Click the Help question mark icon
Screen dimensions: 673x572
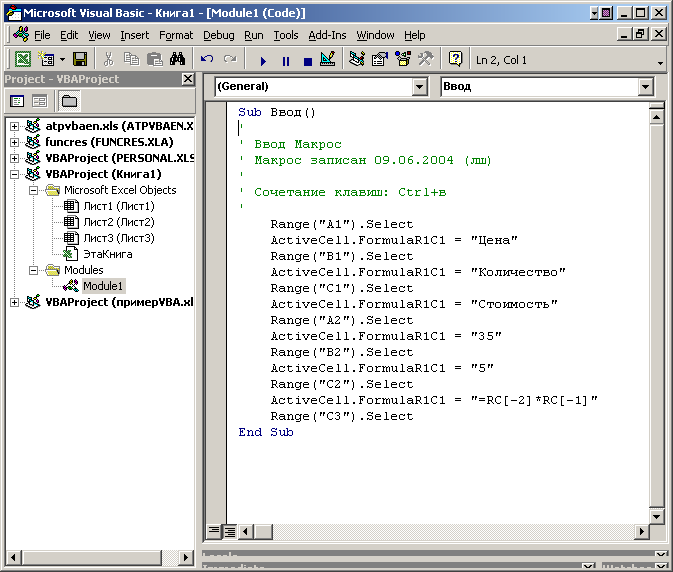pyautogui.click(x=455, y=59)
